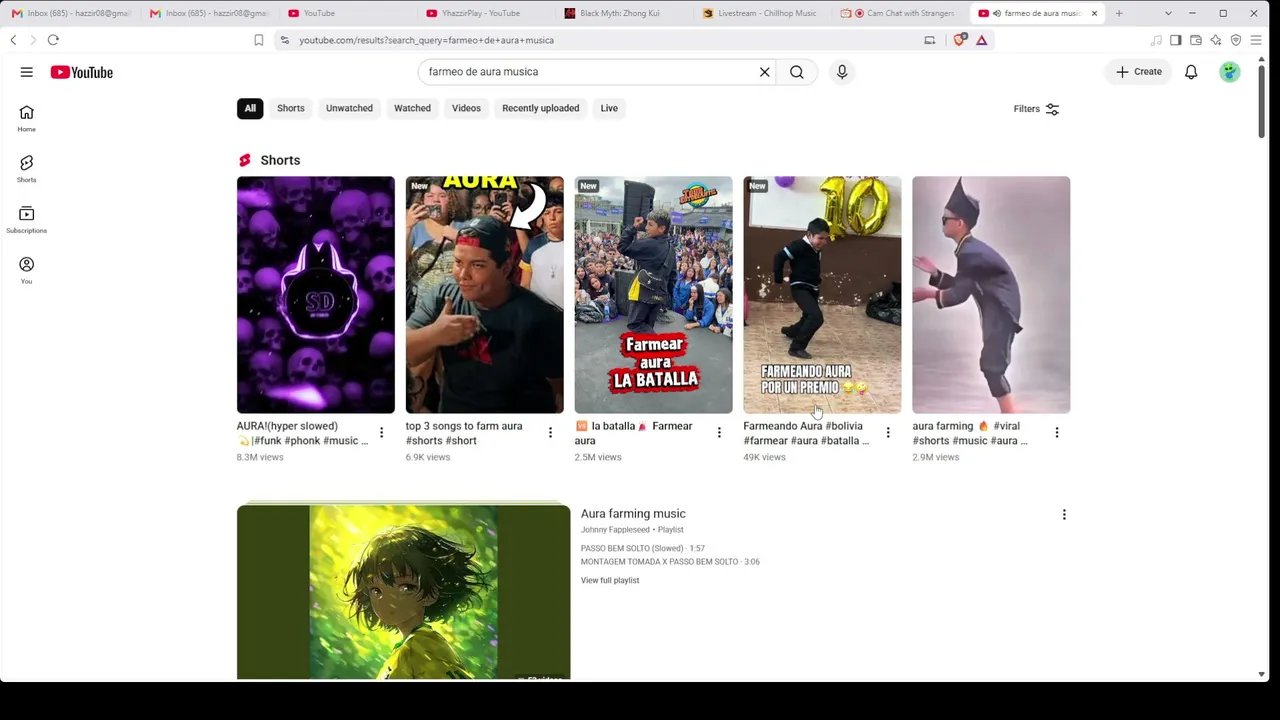This screenshot has height=720, width=1280.
Task: Open the account avatar menu
Action: [1230, 72]
